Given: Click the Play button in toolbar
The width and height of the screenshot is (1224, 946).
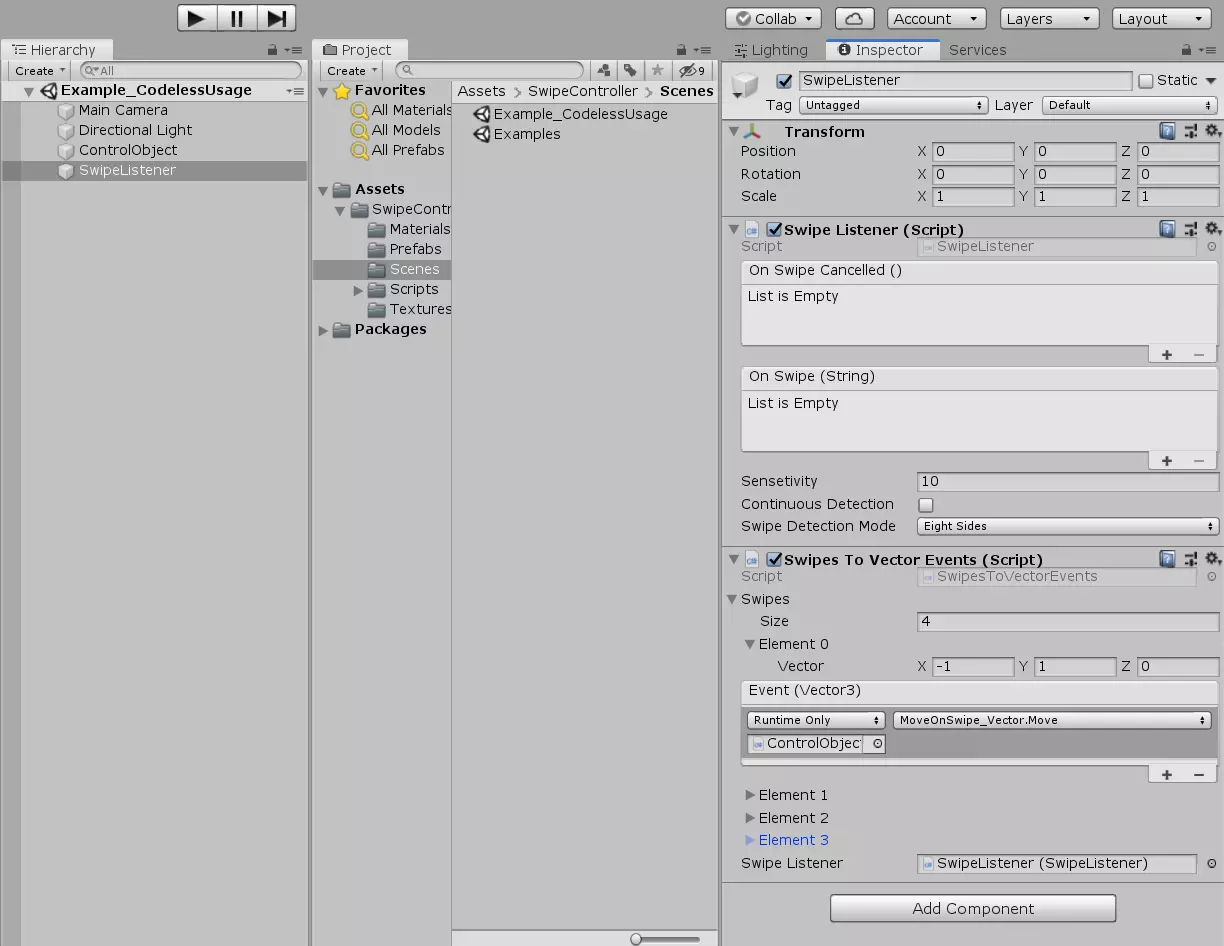Looking at the screenshot, I should [197, 18].
